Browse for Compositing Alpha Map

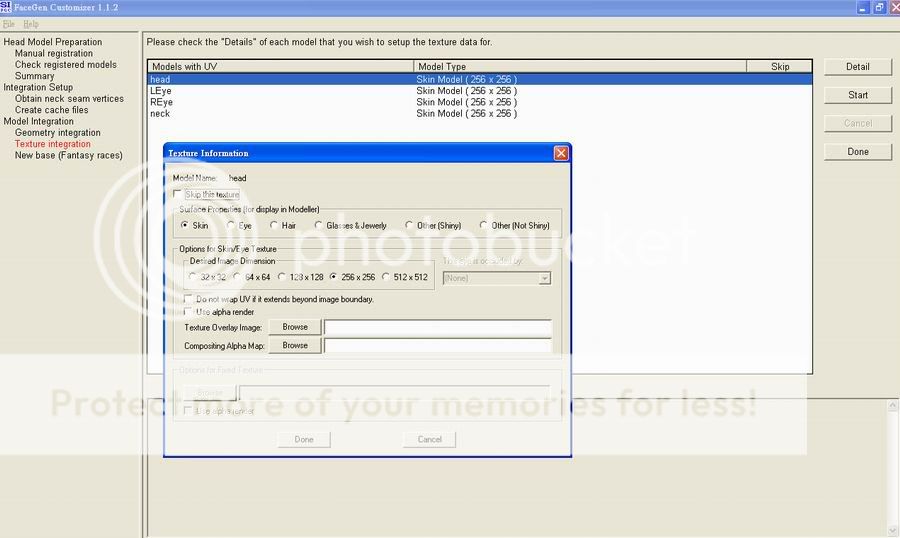click(x=295, y=345)
